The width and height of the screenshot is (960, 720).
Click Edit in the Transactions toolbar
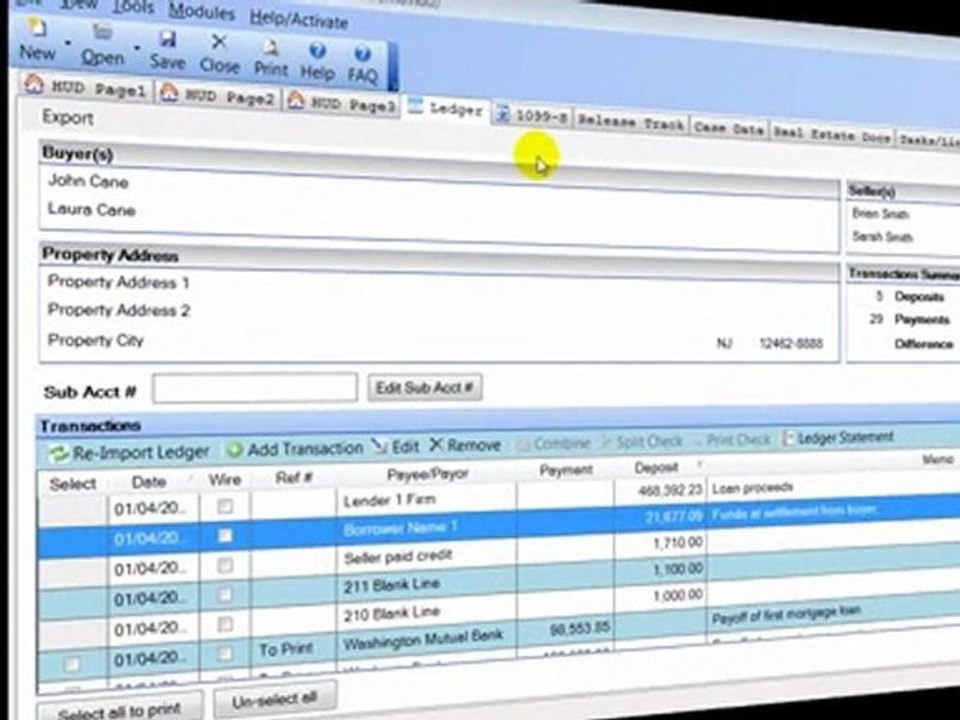396,446
